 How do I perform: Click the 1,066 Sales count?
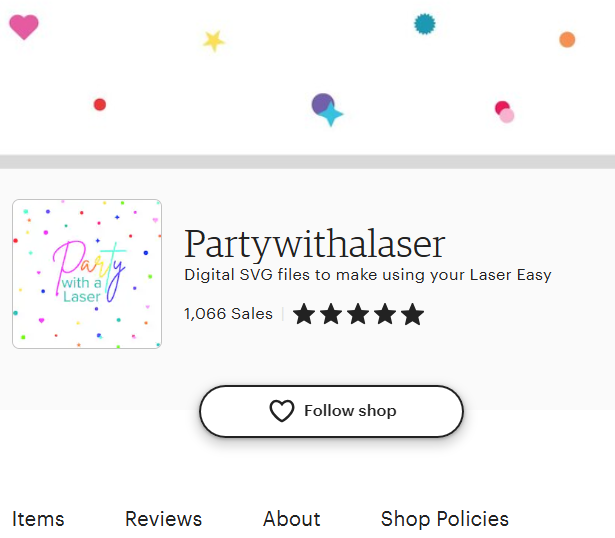(x=228, y=314)
